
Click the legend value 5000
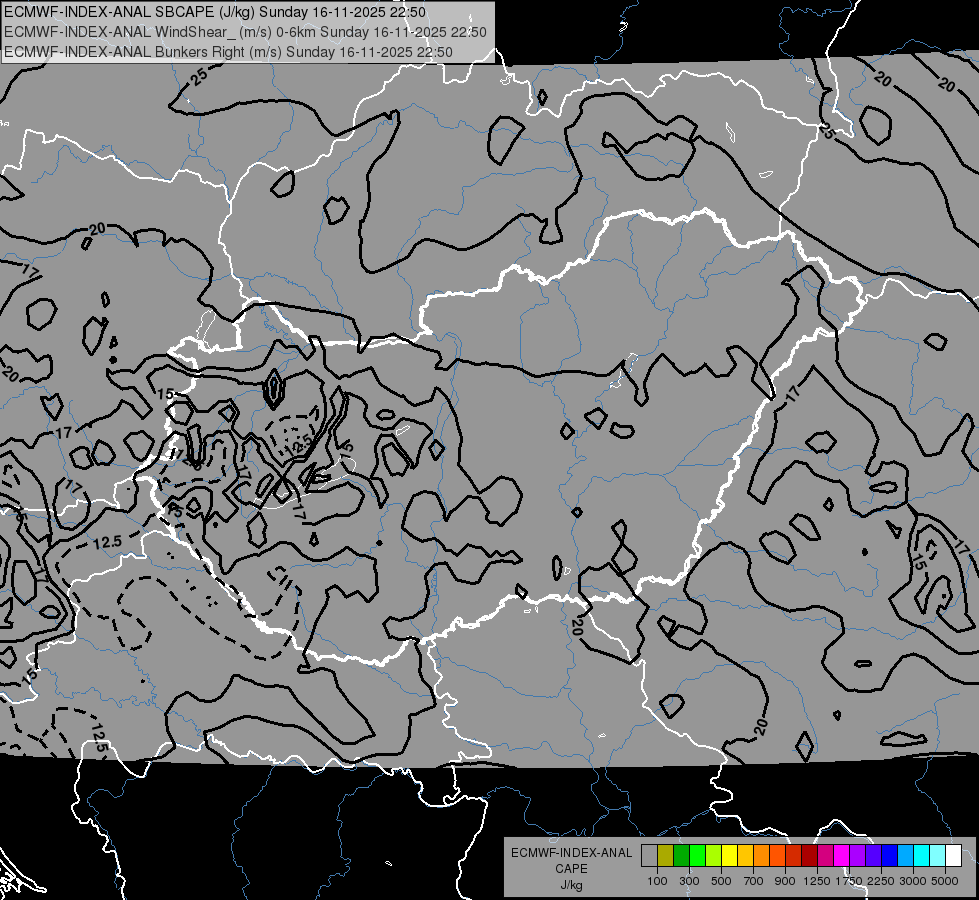pyautogui.click(x=945, y=881)
